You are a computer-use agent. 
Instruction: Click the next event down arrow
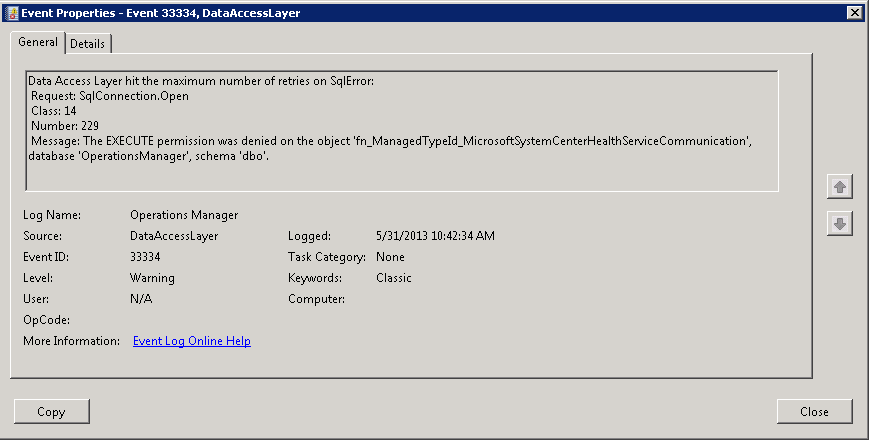[840, 224]
